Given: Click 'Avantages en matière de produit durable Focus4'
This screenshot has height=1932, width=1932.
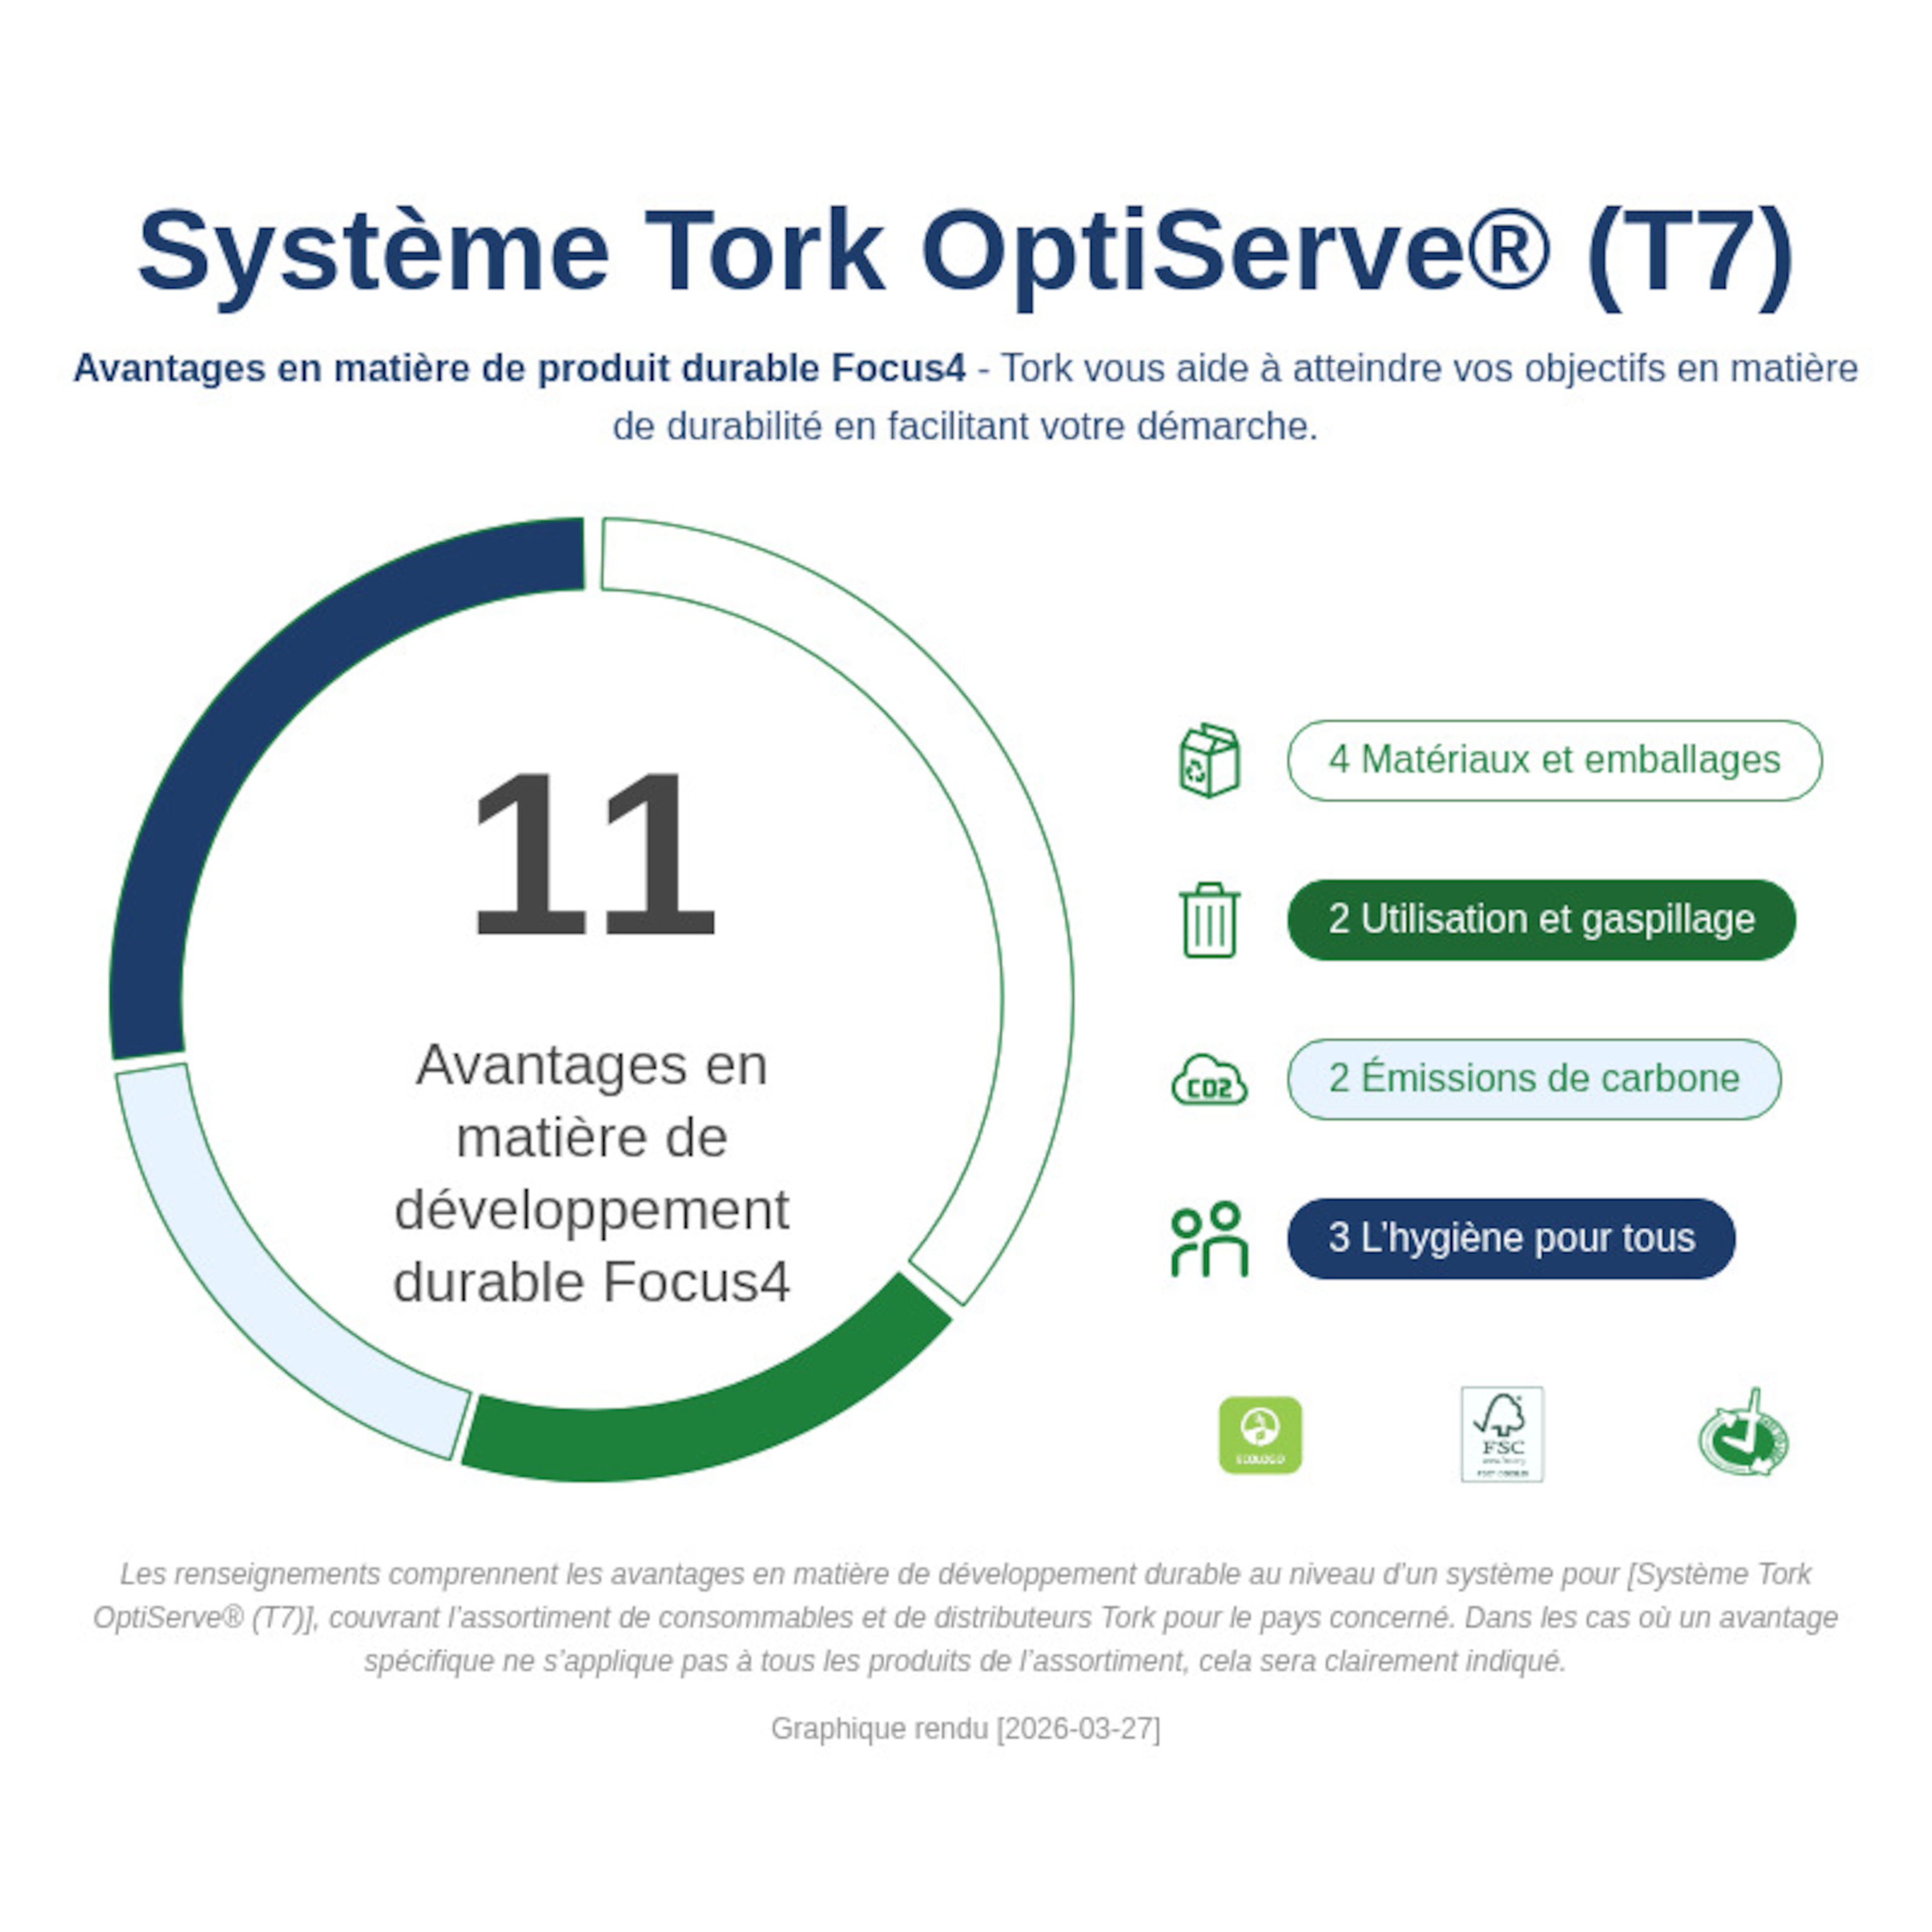Looking at the screenshot, I should (519, 368).
